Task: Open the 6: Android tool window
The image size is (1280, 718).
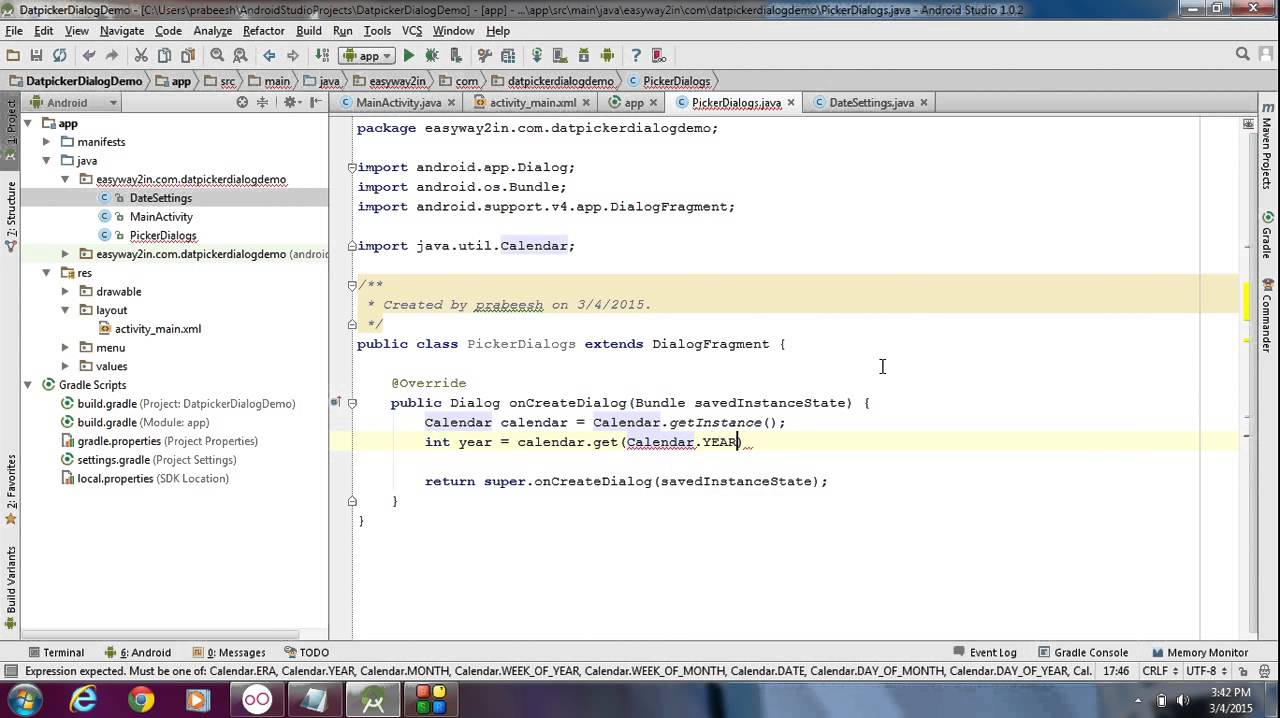Action: 138,652
